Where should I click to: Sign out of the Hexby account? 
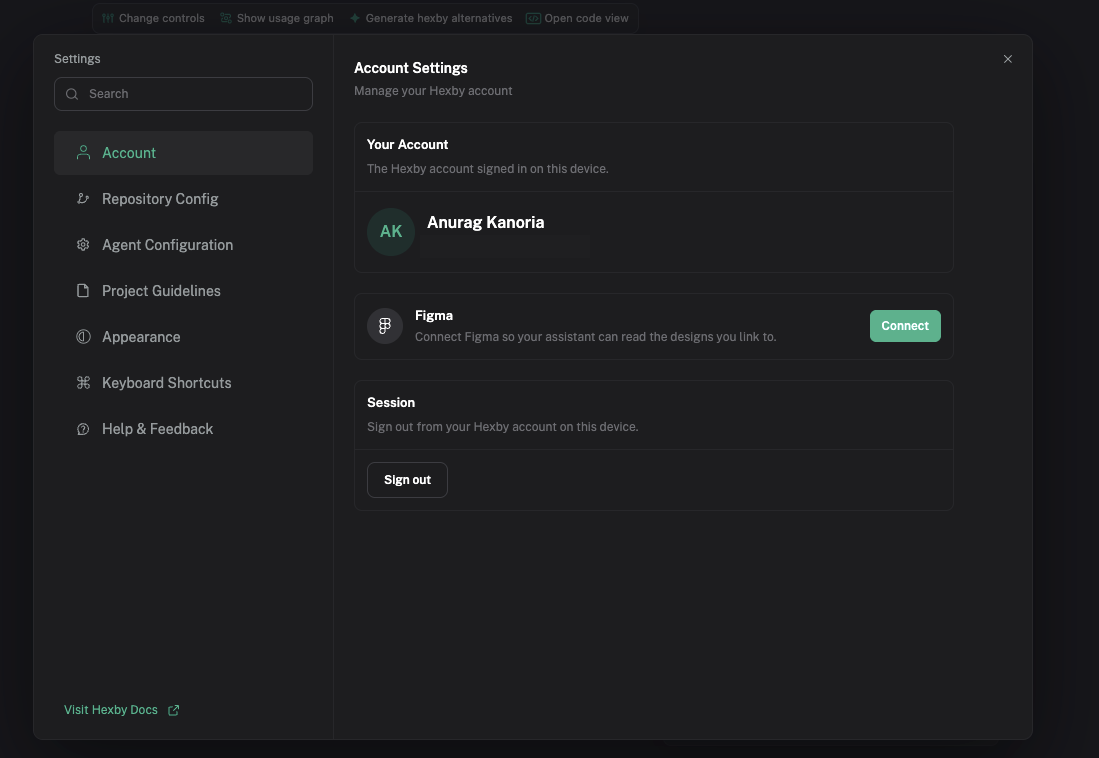click(407, 480)
